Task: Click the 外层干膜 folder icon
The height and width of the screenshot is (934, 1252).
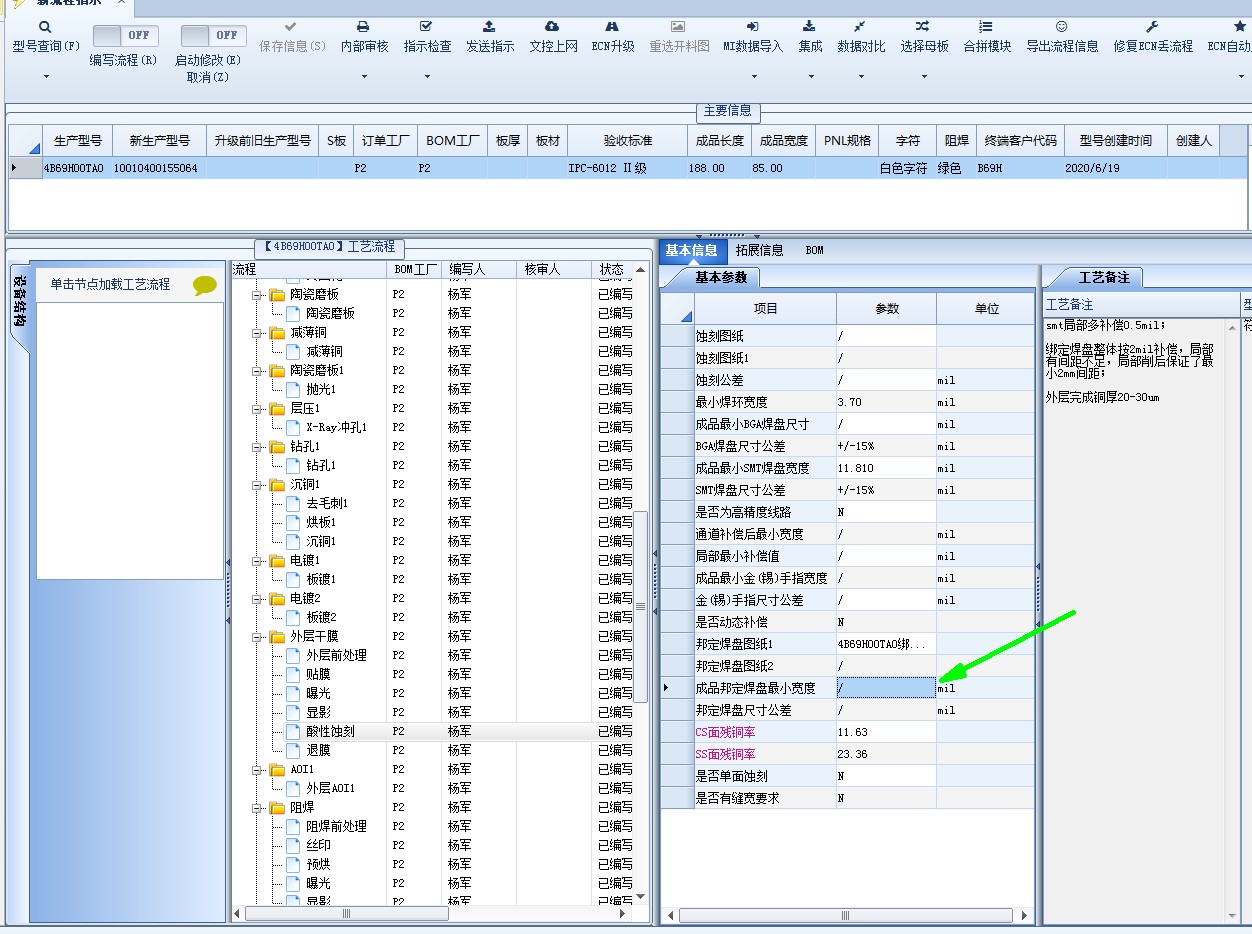Action: pos(277,637)
